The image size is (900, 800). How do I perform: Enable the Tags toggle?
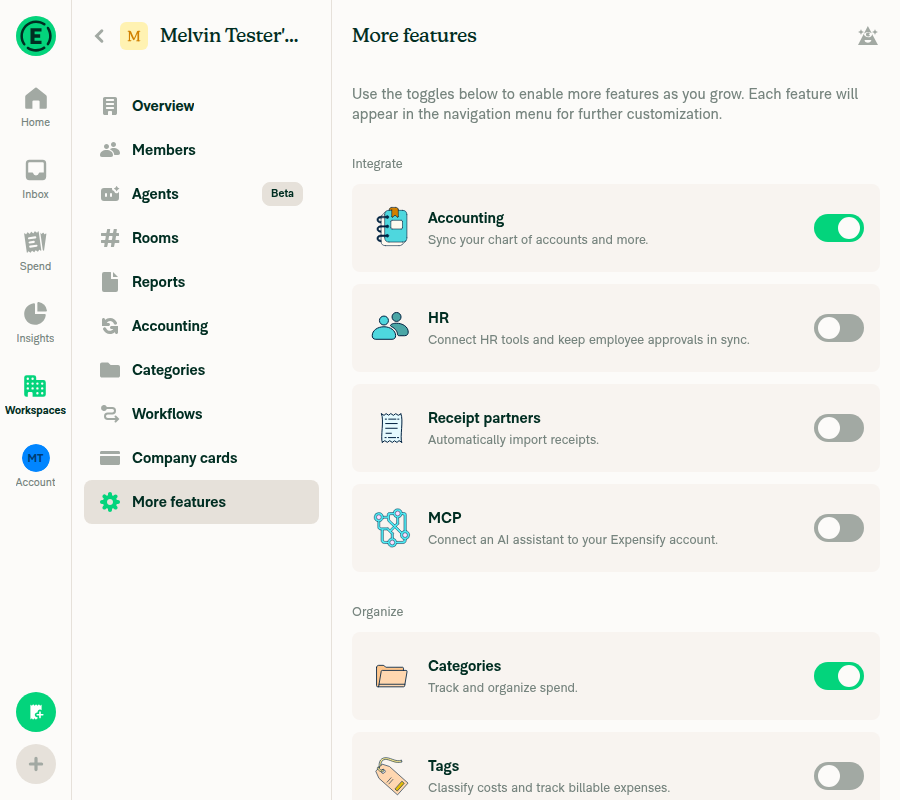point(839,776)
